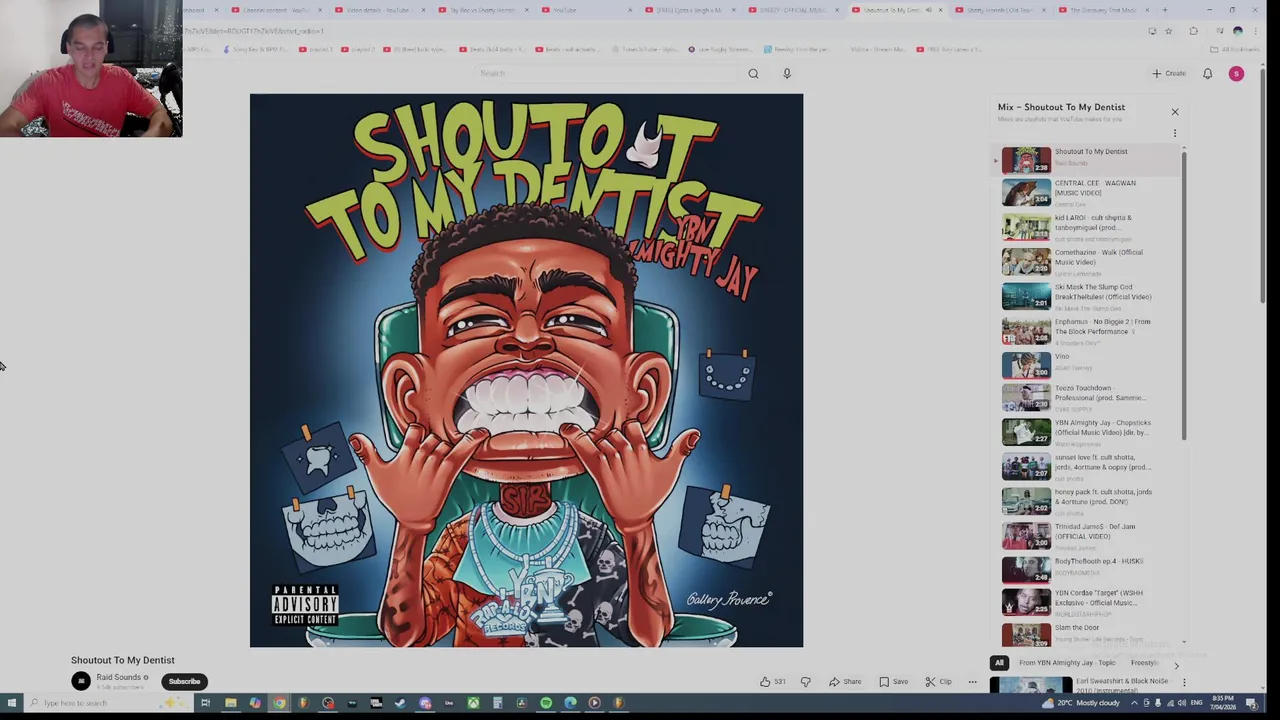Open Steam from the taskbar
This screenshot has height=720, width=1280.
point(400,703)
